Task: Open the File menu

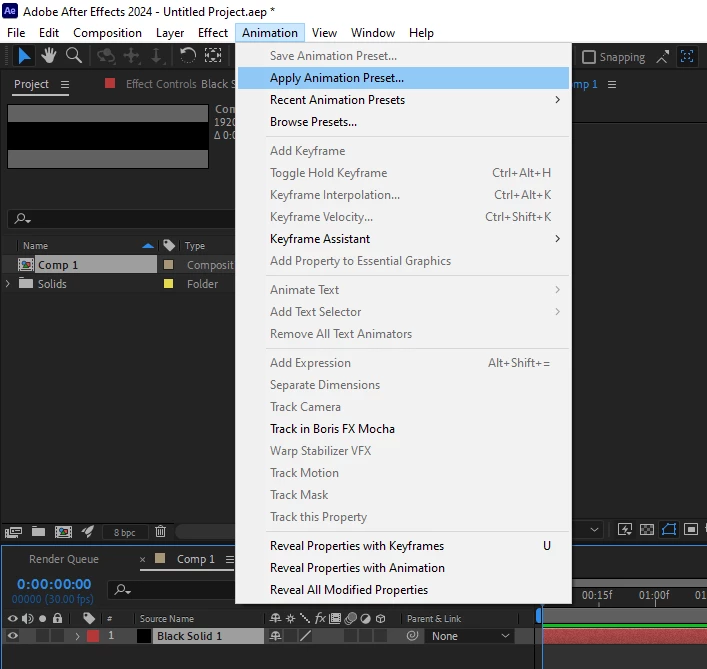Action: [16, 33]
